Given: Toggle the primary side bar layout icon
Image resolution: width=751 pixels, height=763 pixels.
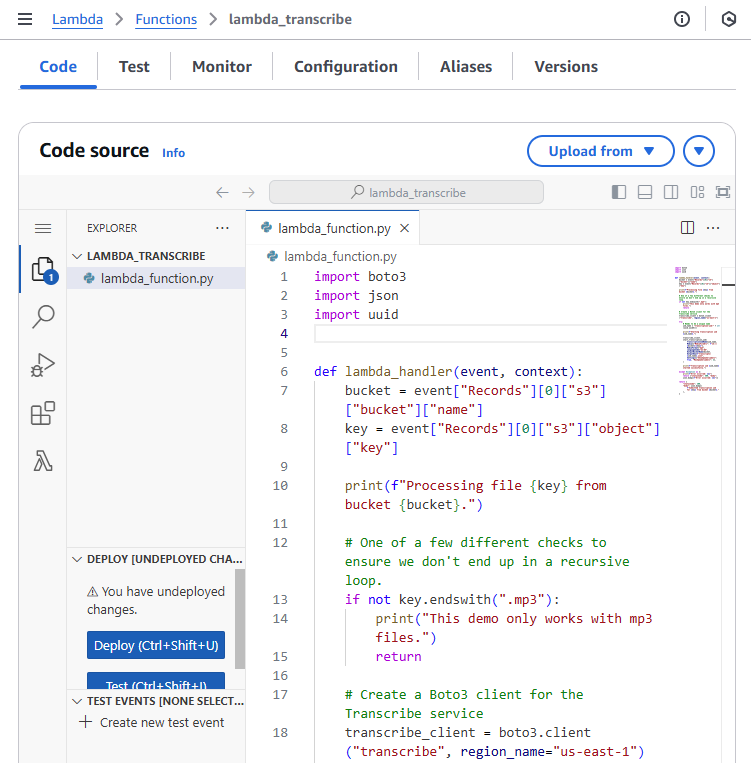Looking at the screenshot, I should pyautogui.click(x=619, y=192).
